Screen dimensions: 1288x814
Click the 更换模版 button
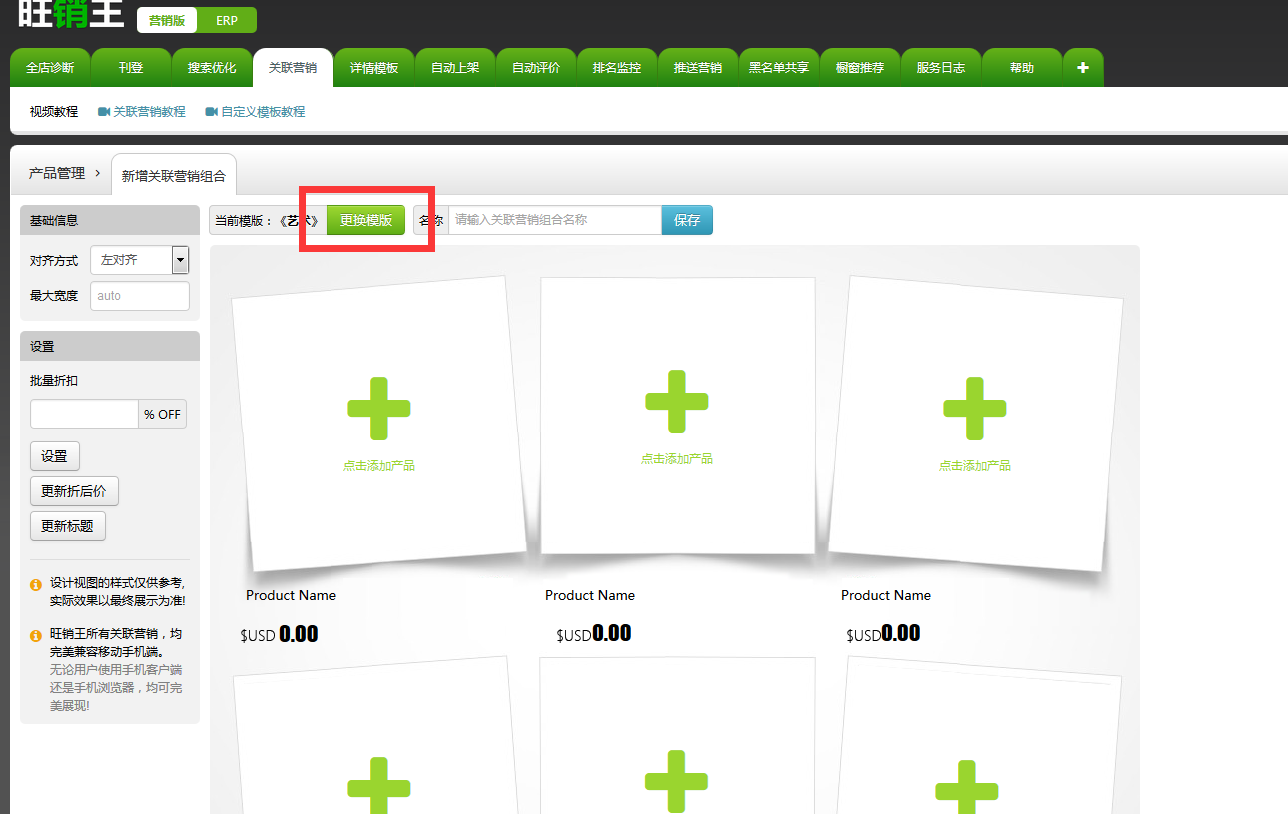(366, 220)
